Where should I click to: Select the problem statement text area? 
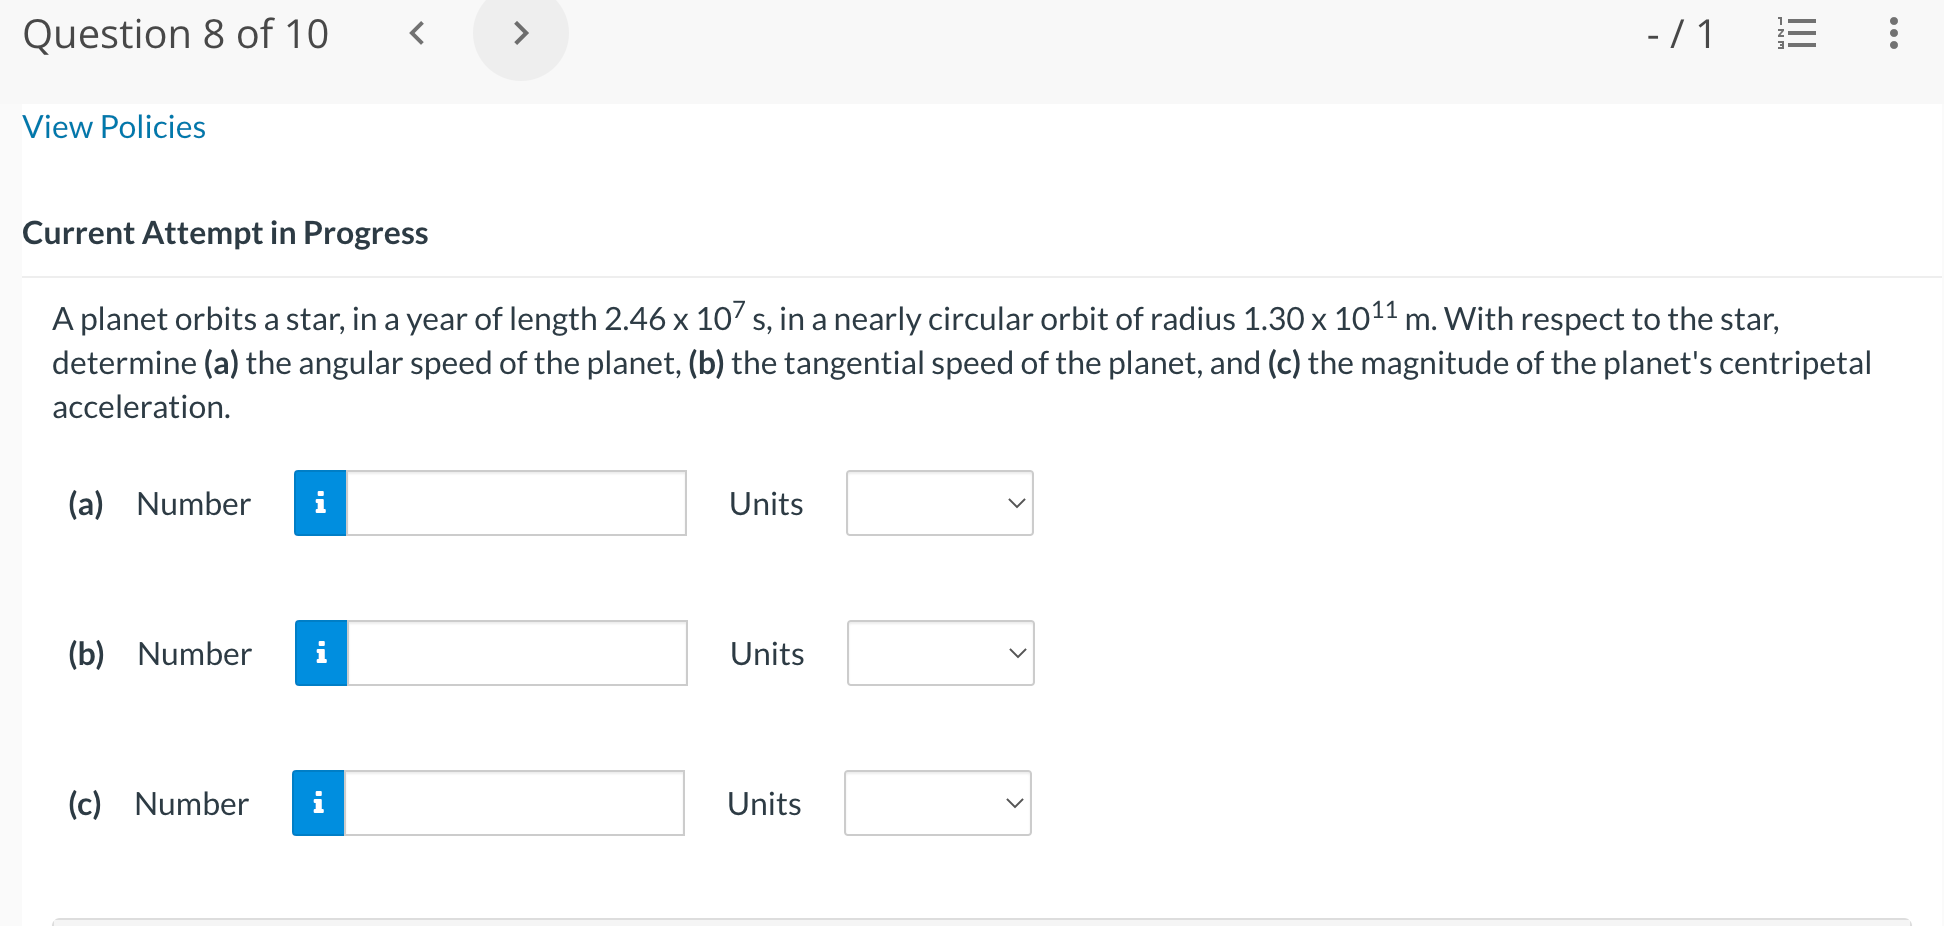coord(960,362)
